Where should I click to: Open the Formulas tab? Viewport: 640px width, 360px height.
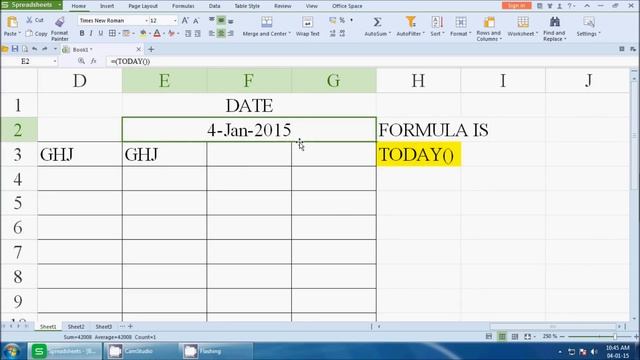pos(183,6)
